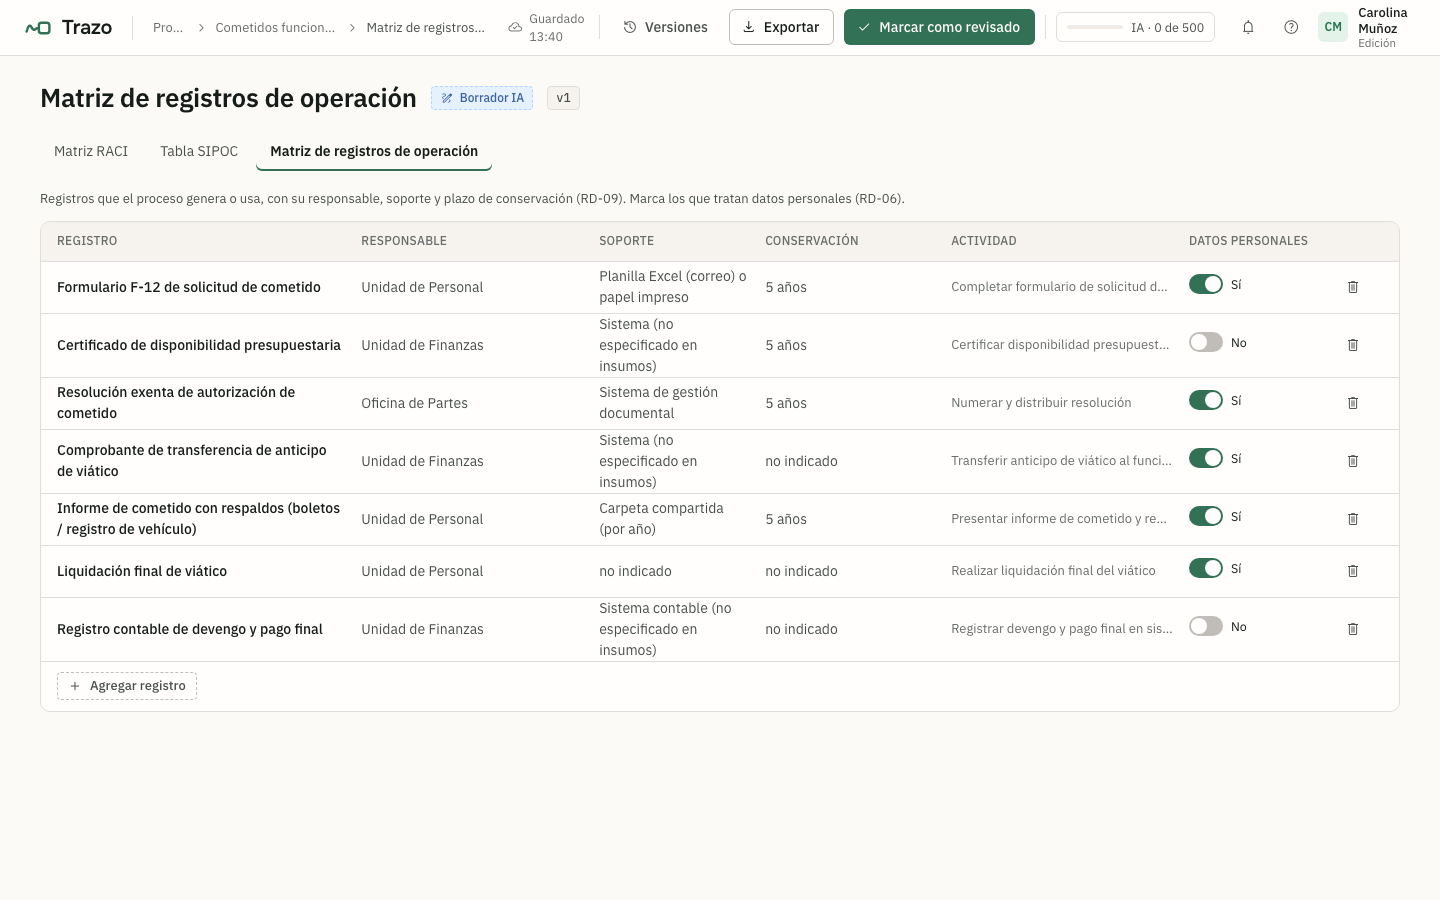Click the Exportar button
This screenshot has height=900, width=1440.
[x=781, y=27]
